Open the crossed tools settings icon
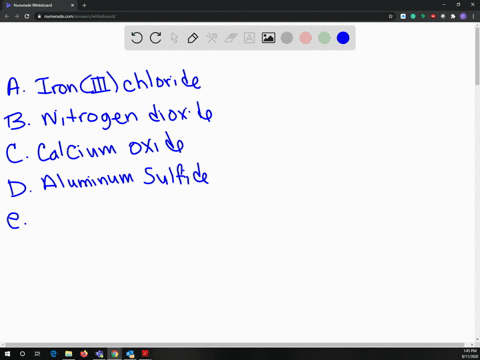 (212, 38)
